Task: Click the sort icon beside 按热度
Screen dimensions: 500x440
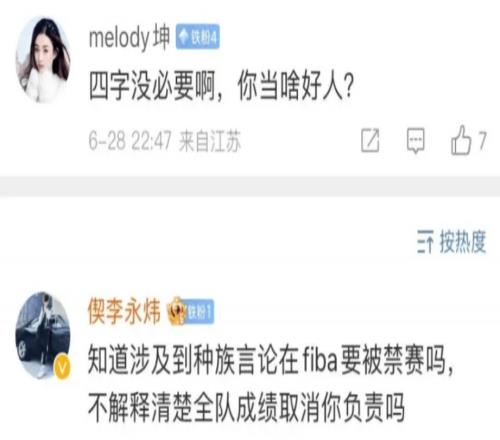Action: pos(425,242)
